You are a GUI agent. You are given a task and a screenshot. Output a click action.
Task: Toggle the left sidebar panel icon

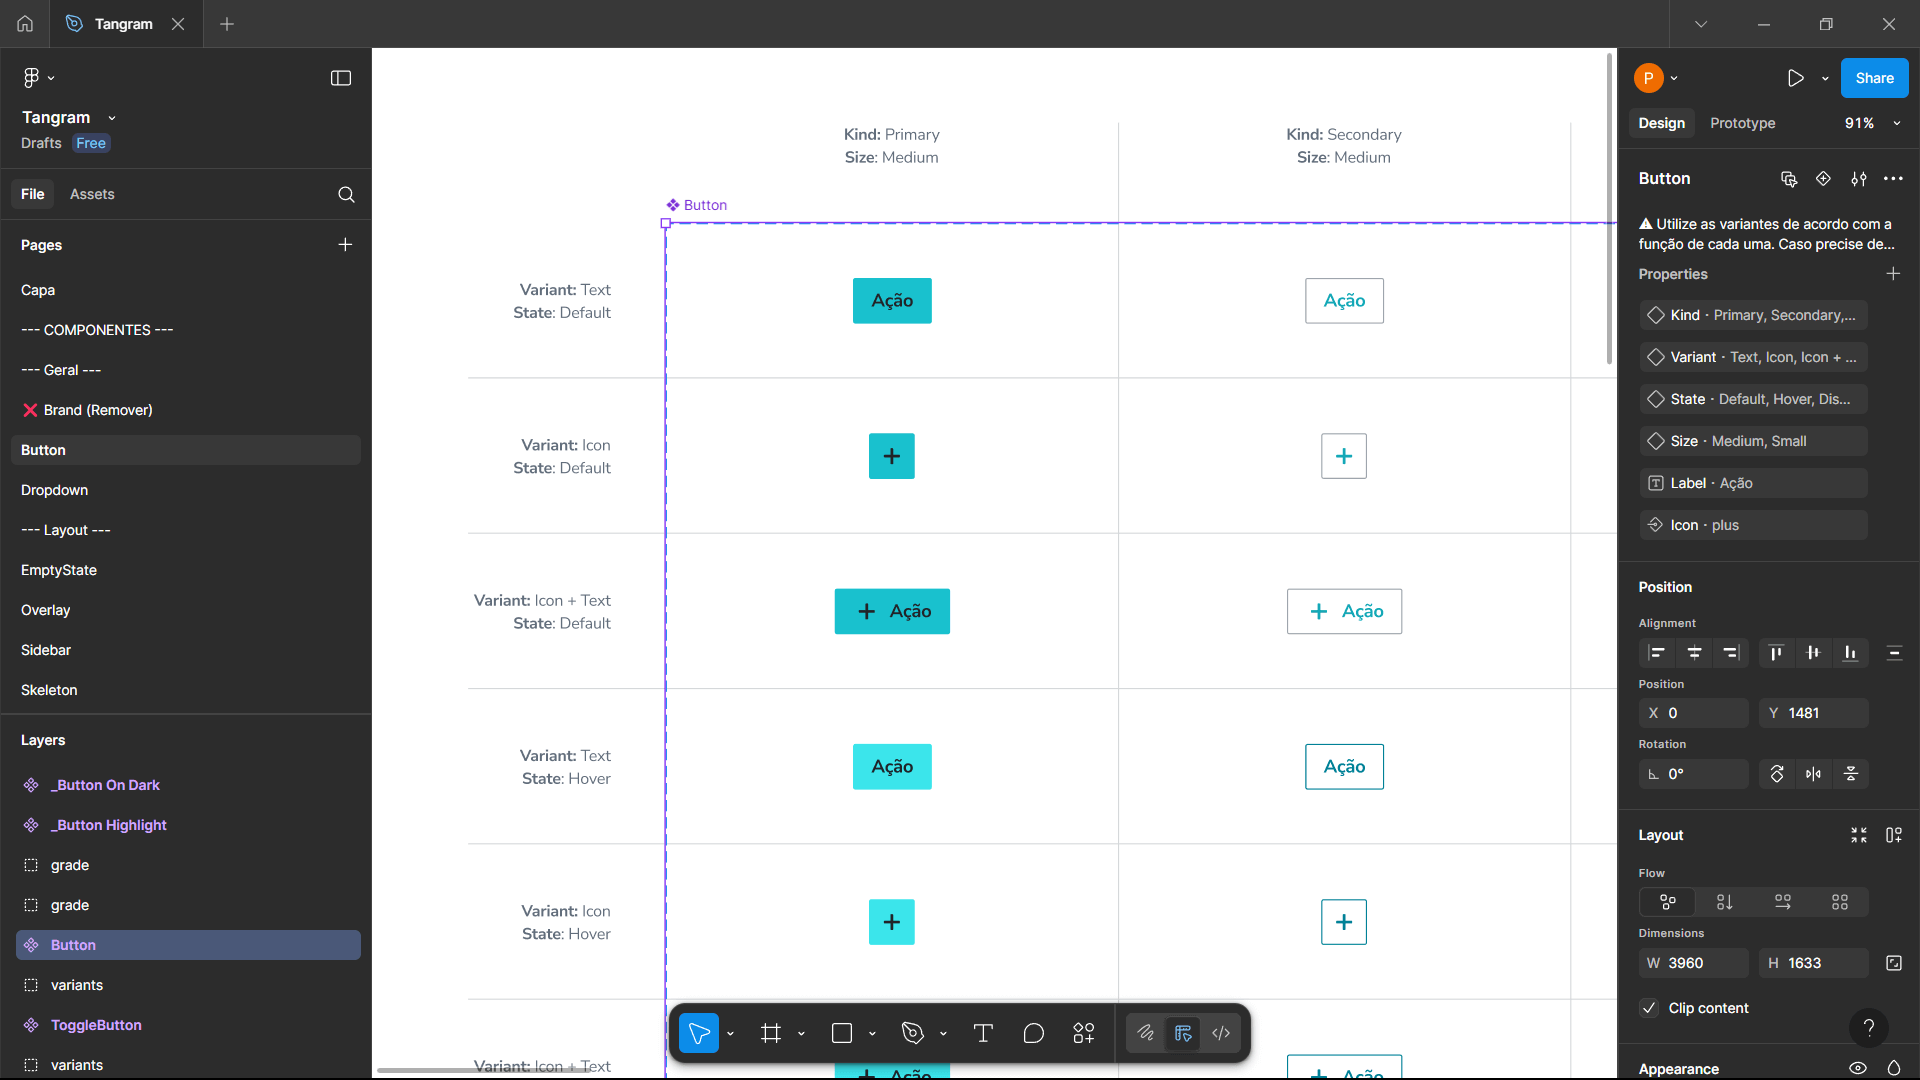click(x=341, y=78)
